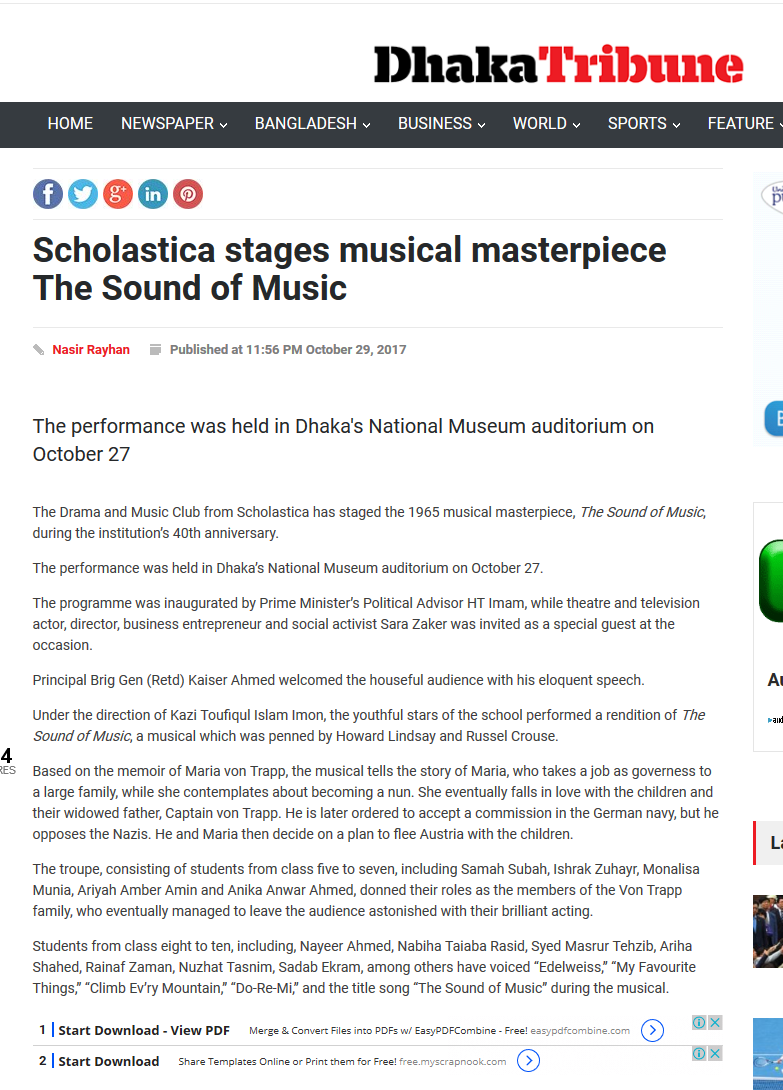Click Start Download - View PDF ad link

coord(144,1030)
